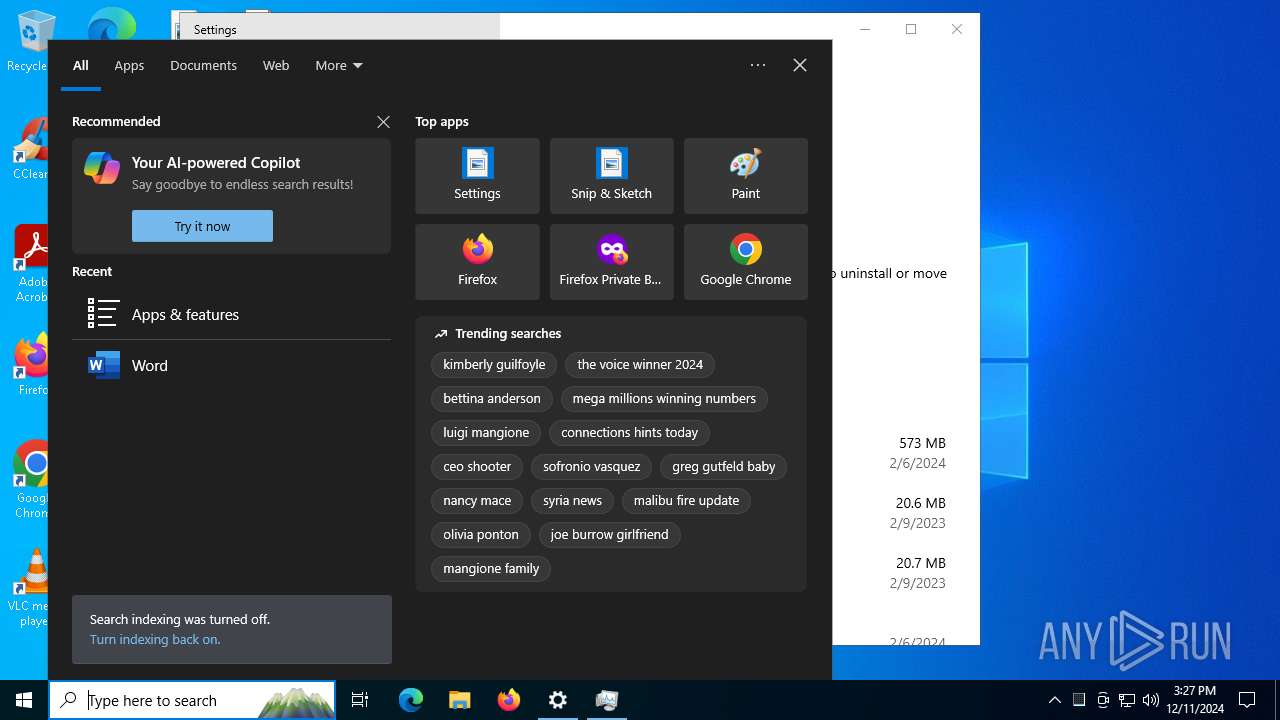Search trending 'the voice winner 2024'
This screenshot has height=720, width=1280.
coord(640,365)
